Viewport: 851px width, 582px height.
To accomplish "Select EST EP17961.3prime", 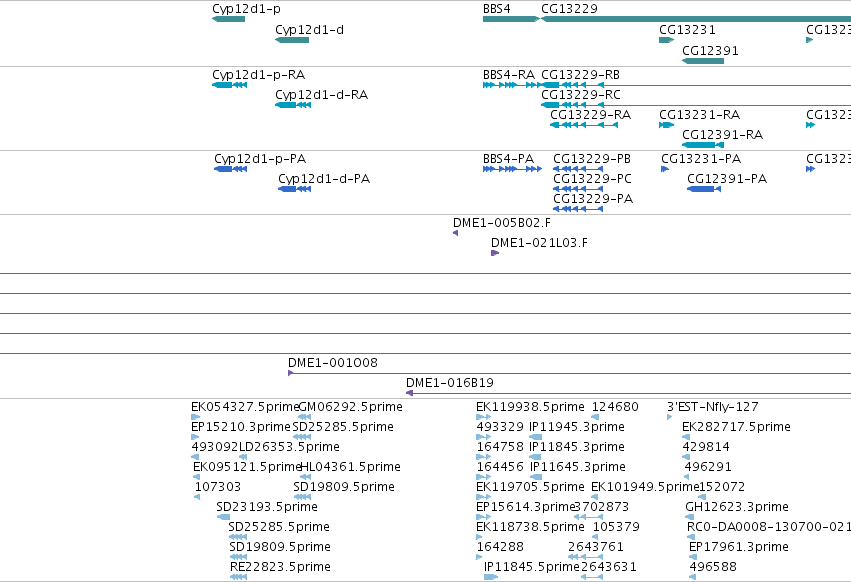I will click(x=693, y=557).
